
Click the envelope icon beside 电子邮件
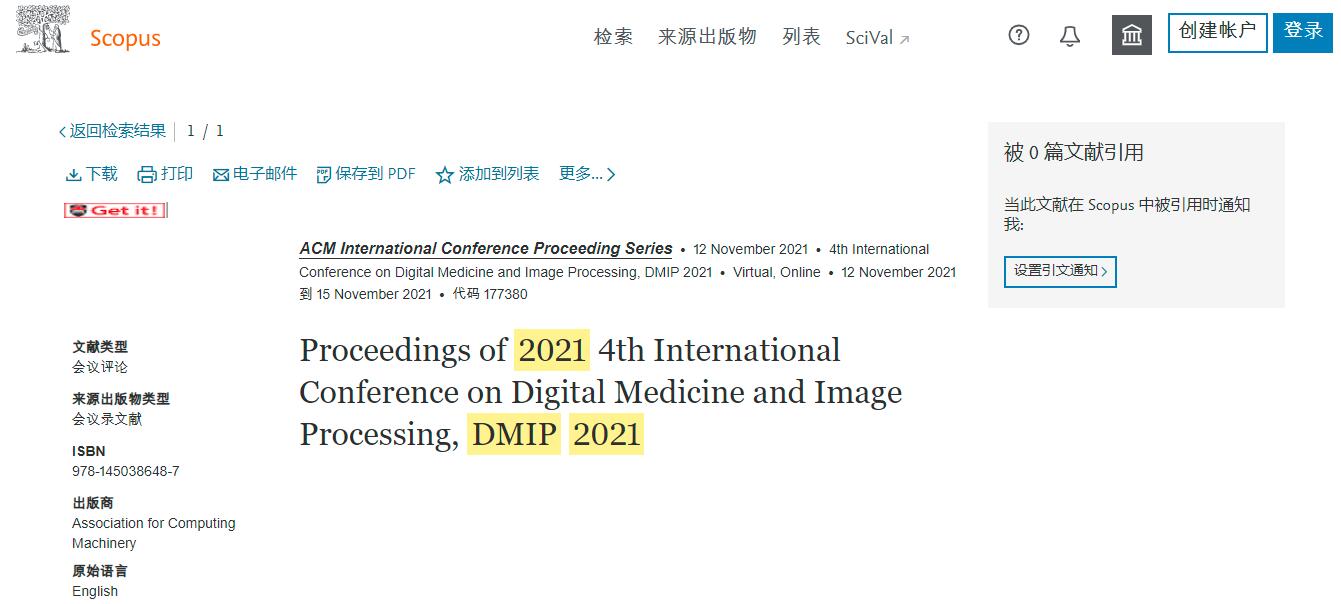point(221,175)
